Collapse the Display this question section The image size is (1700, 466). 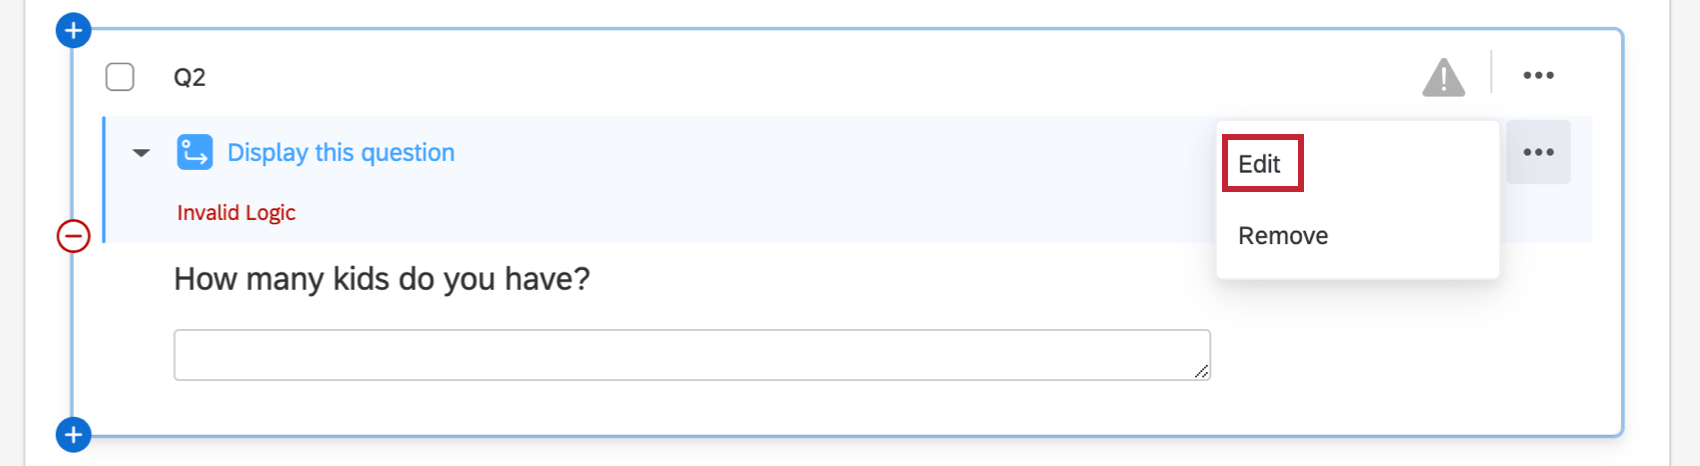141,153
